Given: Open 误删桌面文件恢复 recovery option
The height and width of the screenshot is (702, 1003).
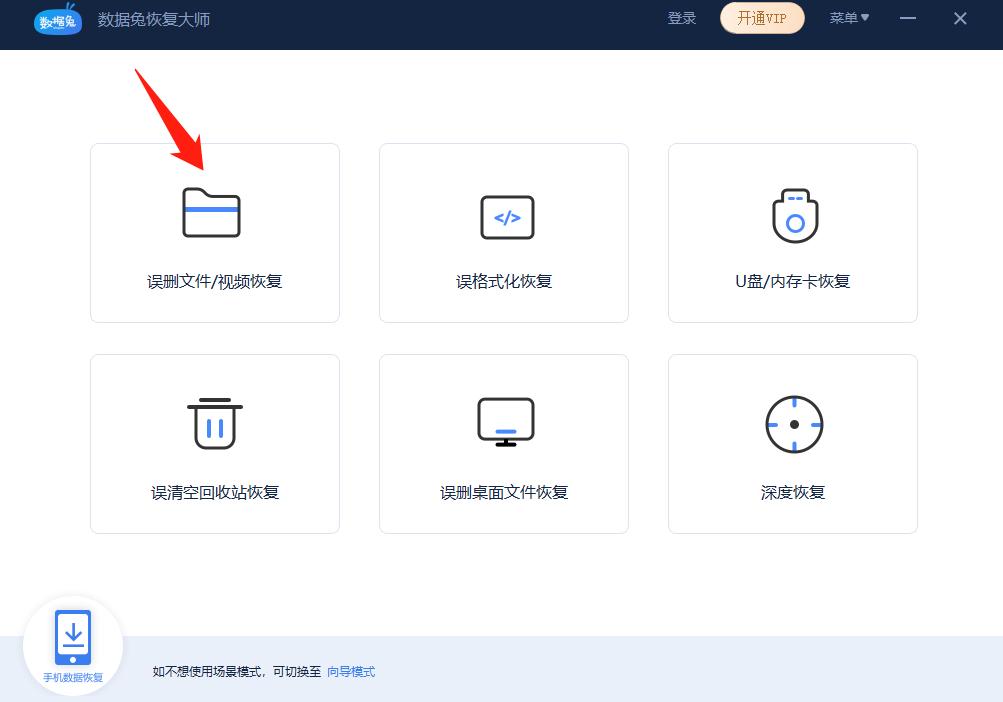Looking at the screenshot, I should click(x=503, y=443).
